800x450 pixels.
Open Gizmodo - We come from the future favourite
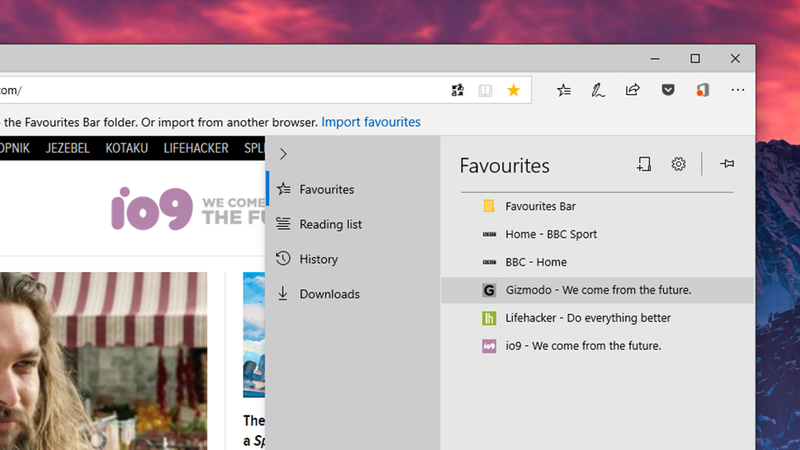[x=597, y=290]
